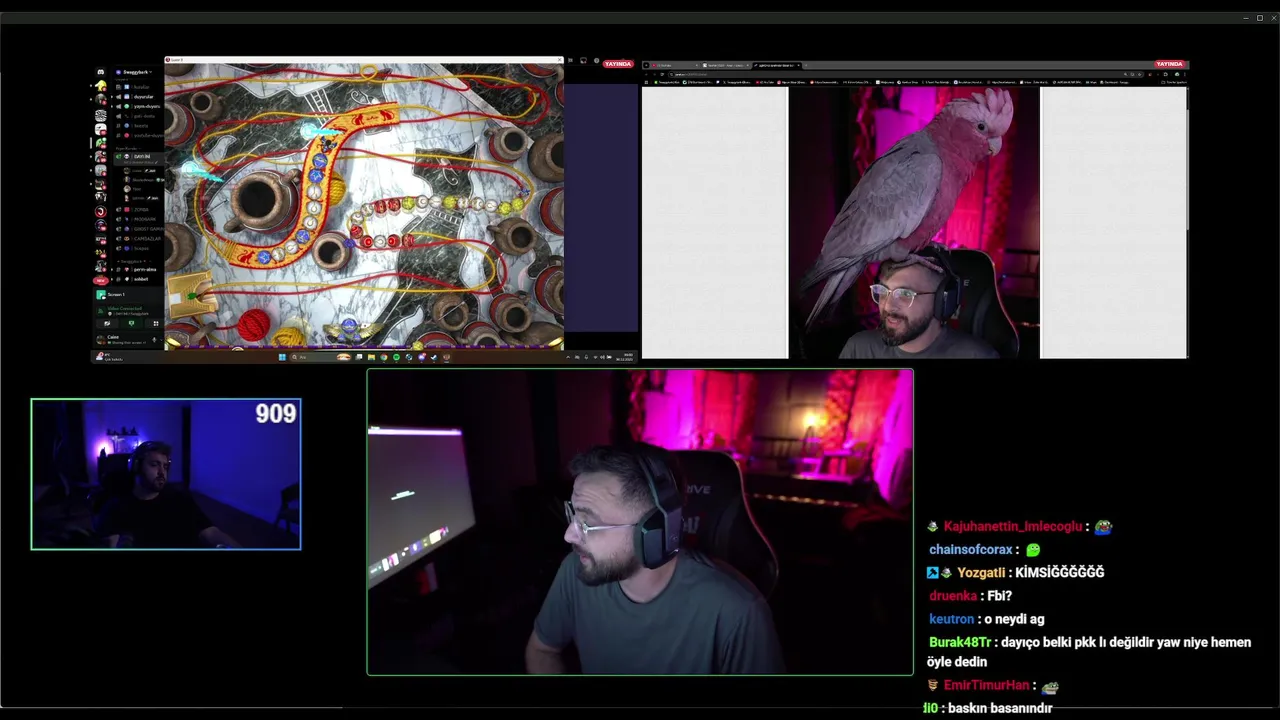Viewport: 1280px width, 720px height.
Task: Open the all bookmarks folder at the bar's end
Action: [1176, 82]
